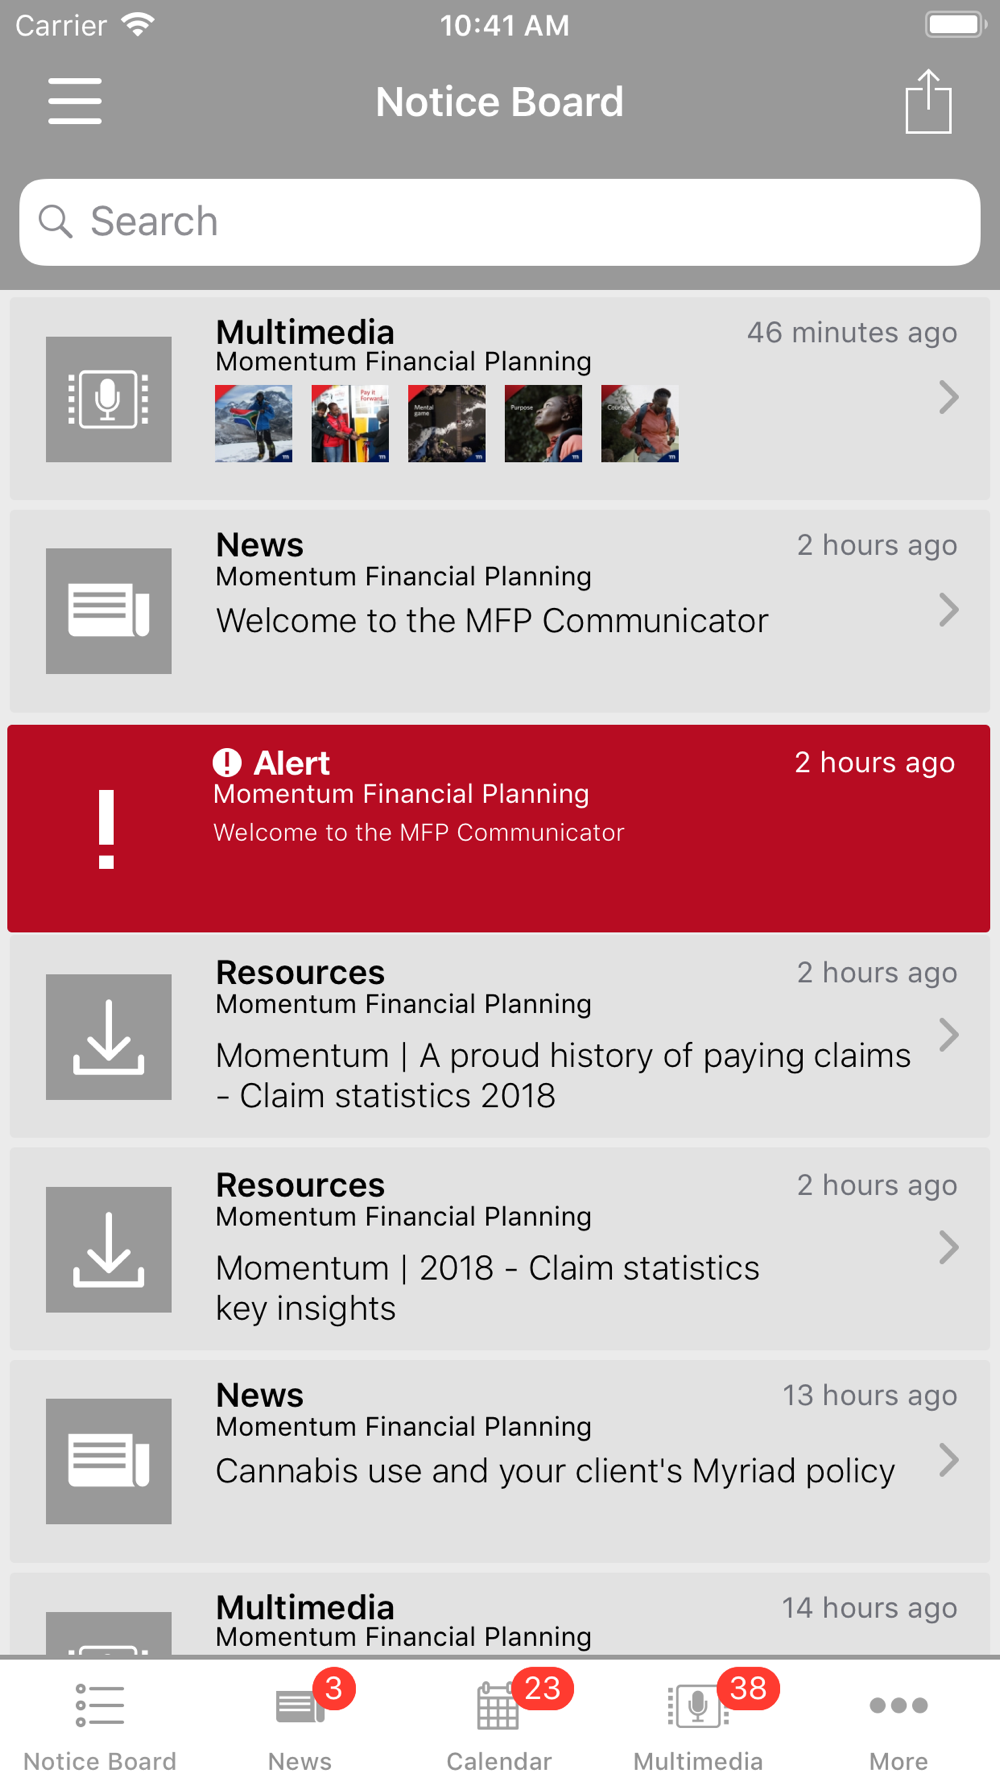Open Cannabis use and your client's Myriad policy
Image resolution: width=1000 pixels, height=1778 pixels.
pos(555,1471)
